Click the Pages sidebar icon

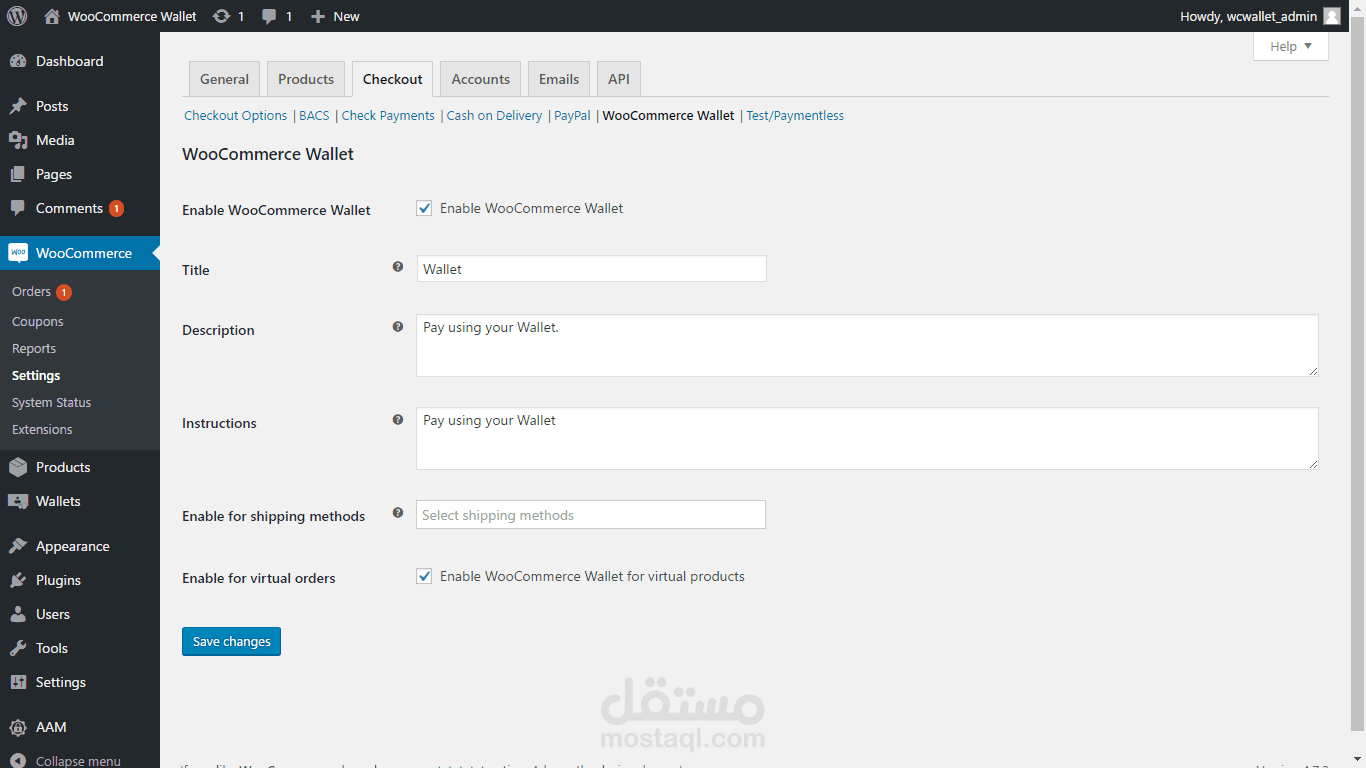18,174
